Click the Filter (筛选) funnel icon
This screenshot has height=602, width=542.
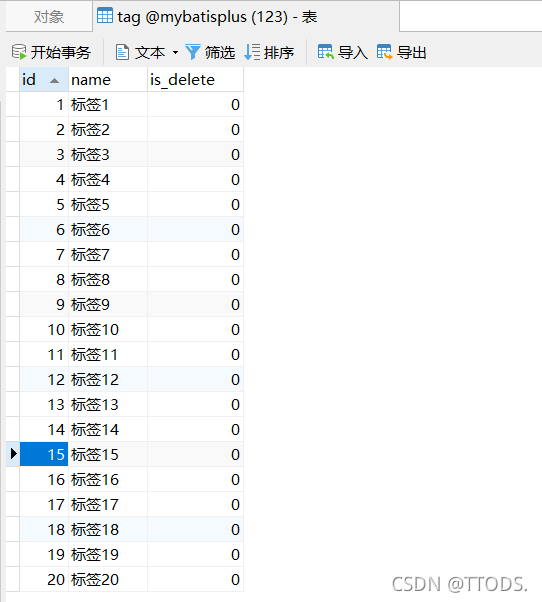193,52
